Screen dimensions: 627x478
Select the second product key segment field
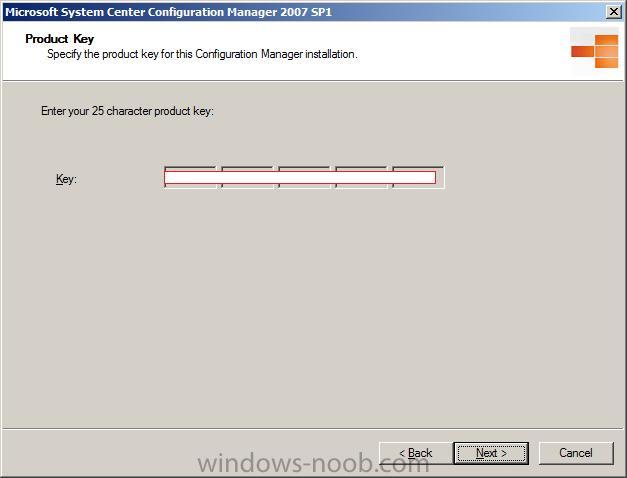click(247, 177)
